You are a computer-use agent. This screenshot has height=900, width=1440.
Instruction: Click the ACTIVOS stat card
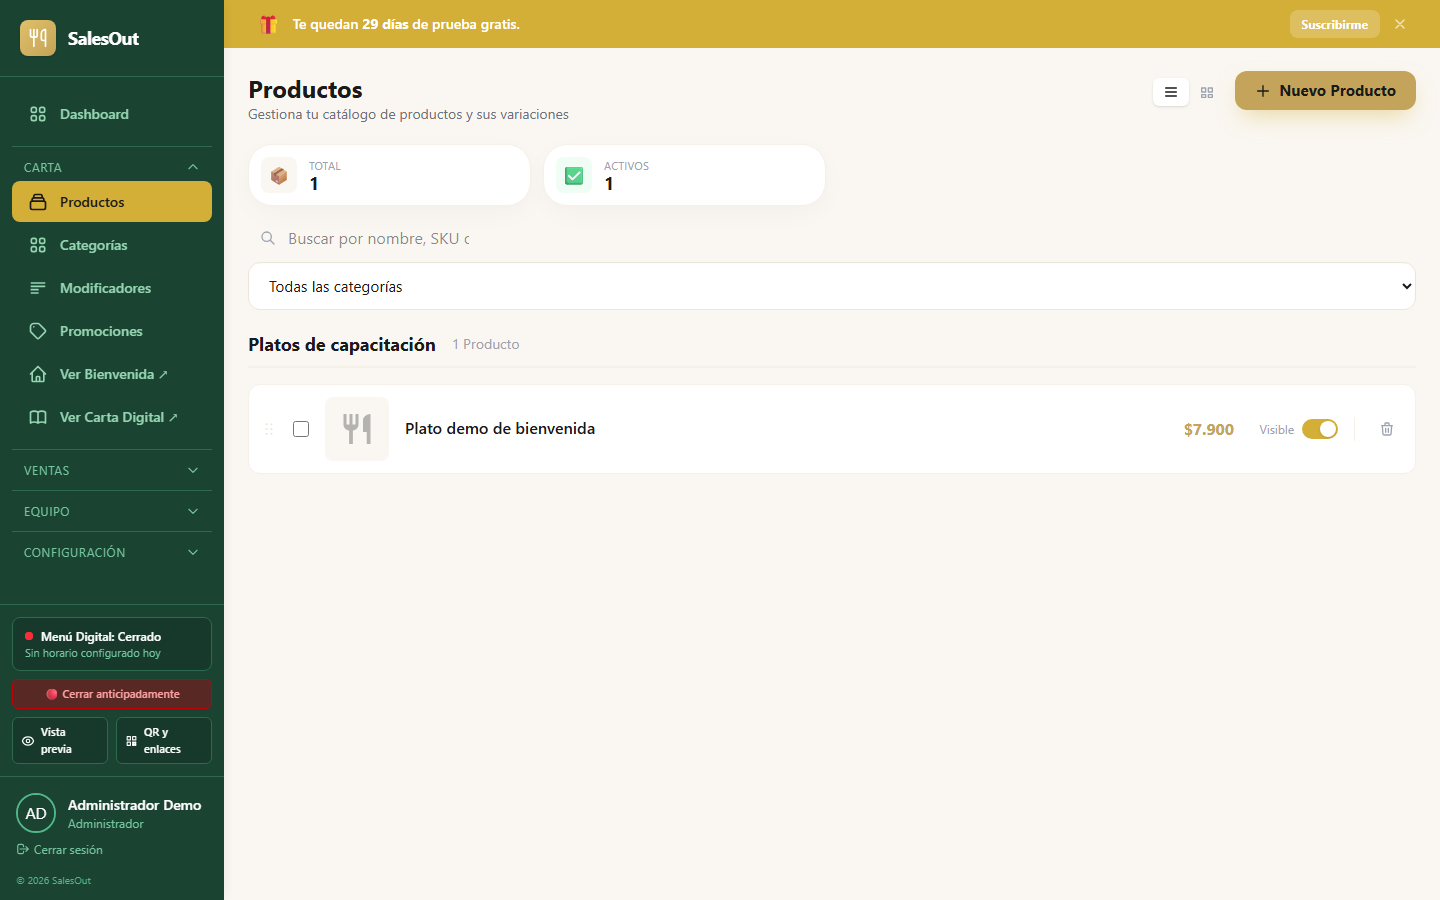pos(684,175)
